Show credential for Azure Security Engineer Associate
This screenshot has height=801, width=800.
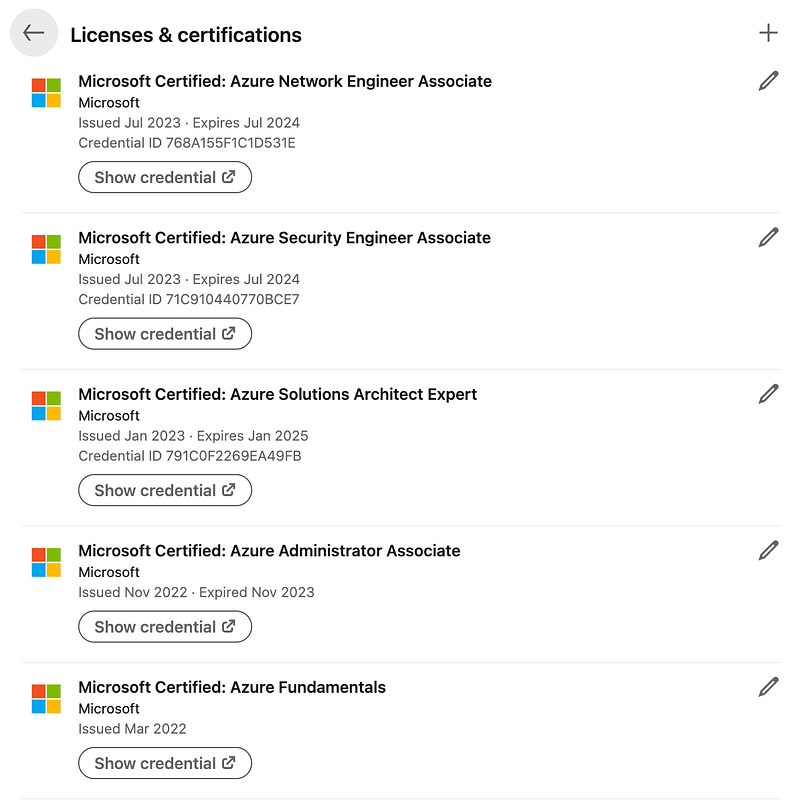tap(165, 334)
